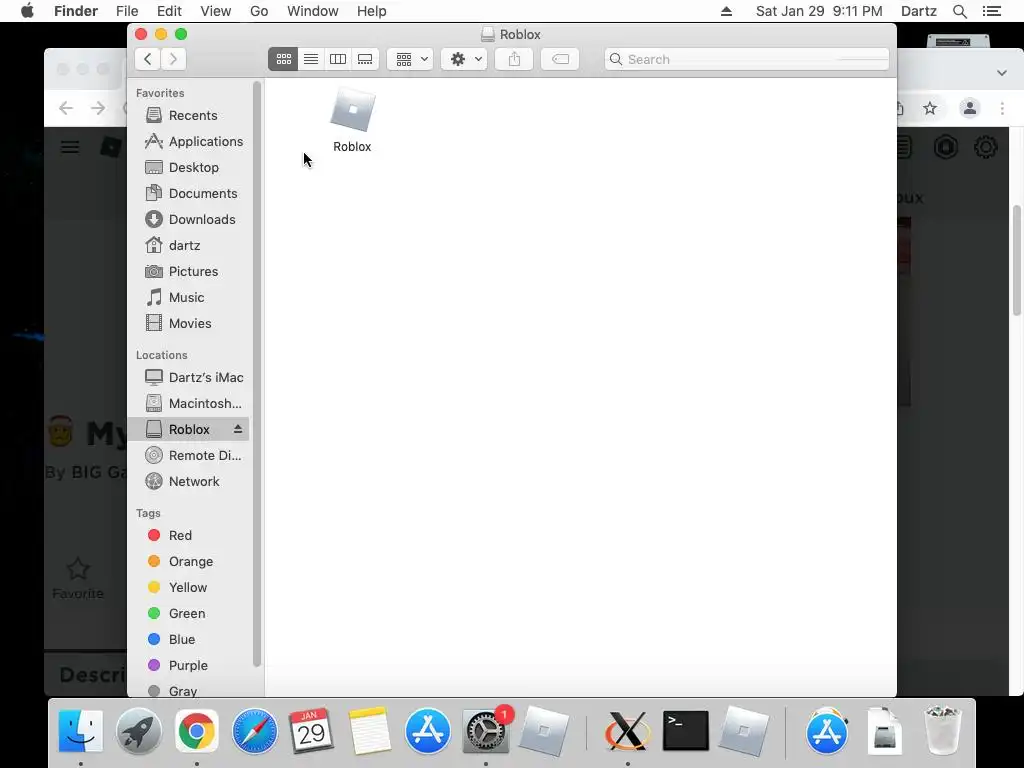The image size is (1024, 768).
Task: Open the Go menu
Action: (x=259, y=11)
